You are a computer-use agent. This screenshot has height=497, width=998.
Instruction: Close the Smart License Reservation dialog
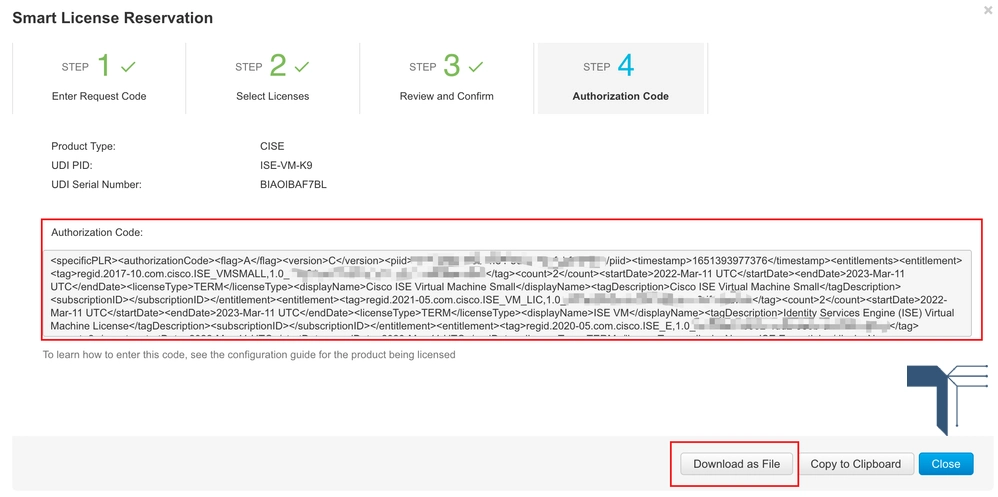pyautogui.click(x=946, y=464)
